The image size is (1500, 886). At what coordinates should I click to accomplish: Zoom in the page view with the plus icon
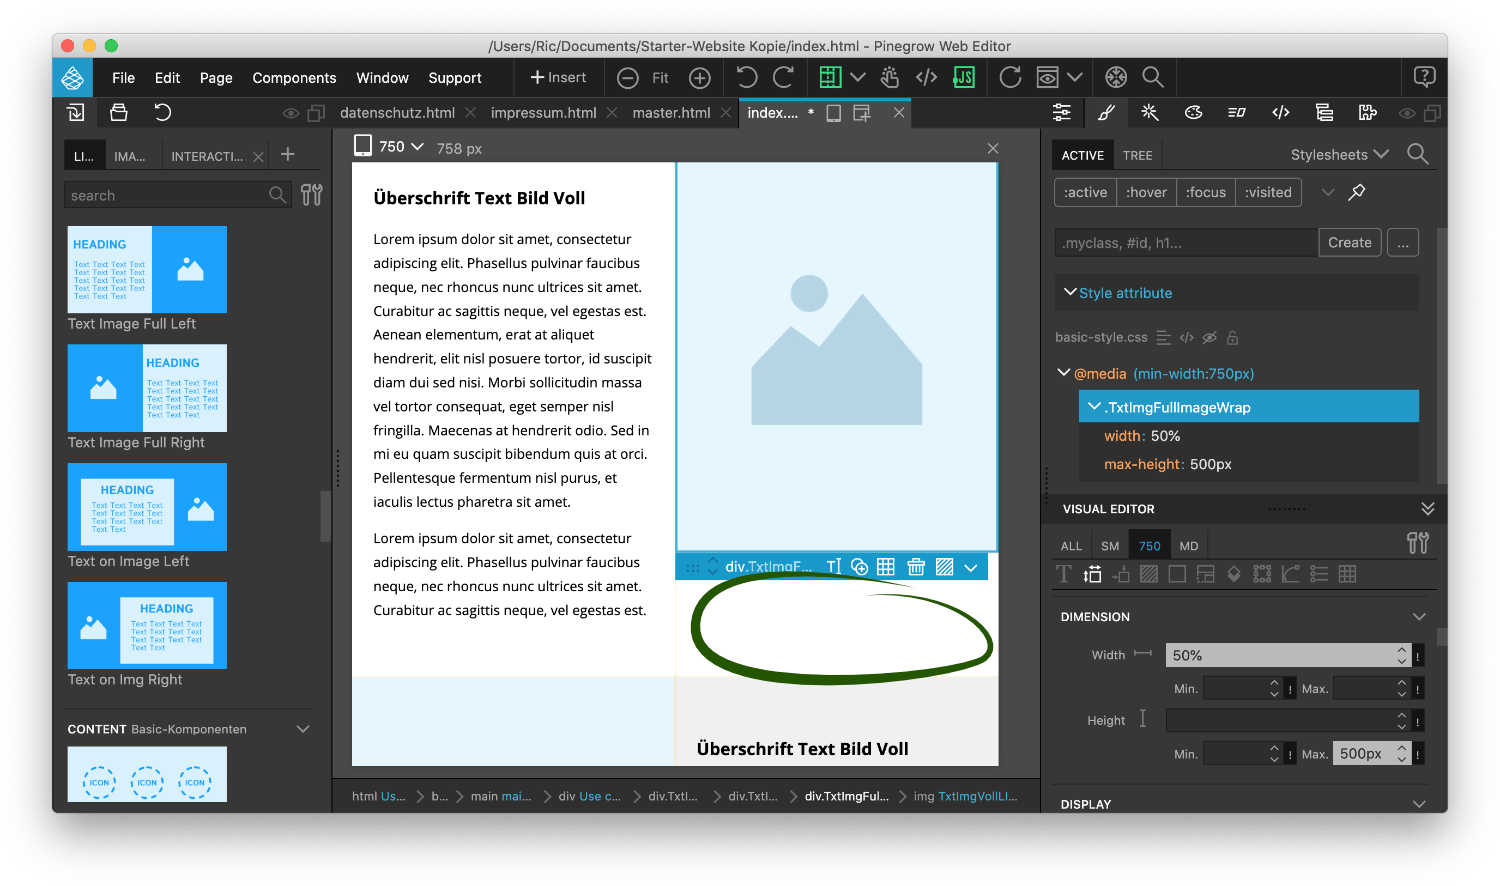pos(700,78)
